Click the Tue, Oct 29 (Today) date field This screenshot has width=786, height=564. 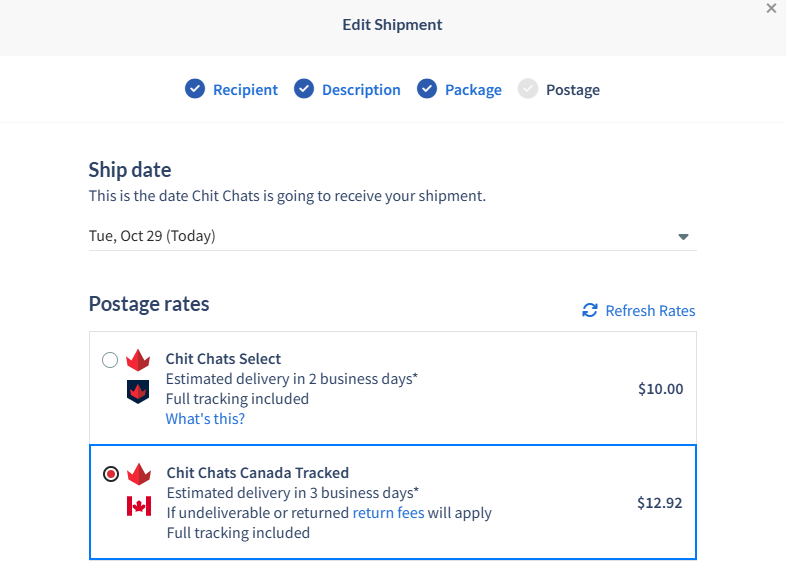(152, 236)
